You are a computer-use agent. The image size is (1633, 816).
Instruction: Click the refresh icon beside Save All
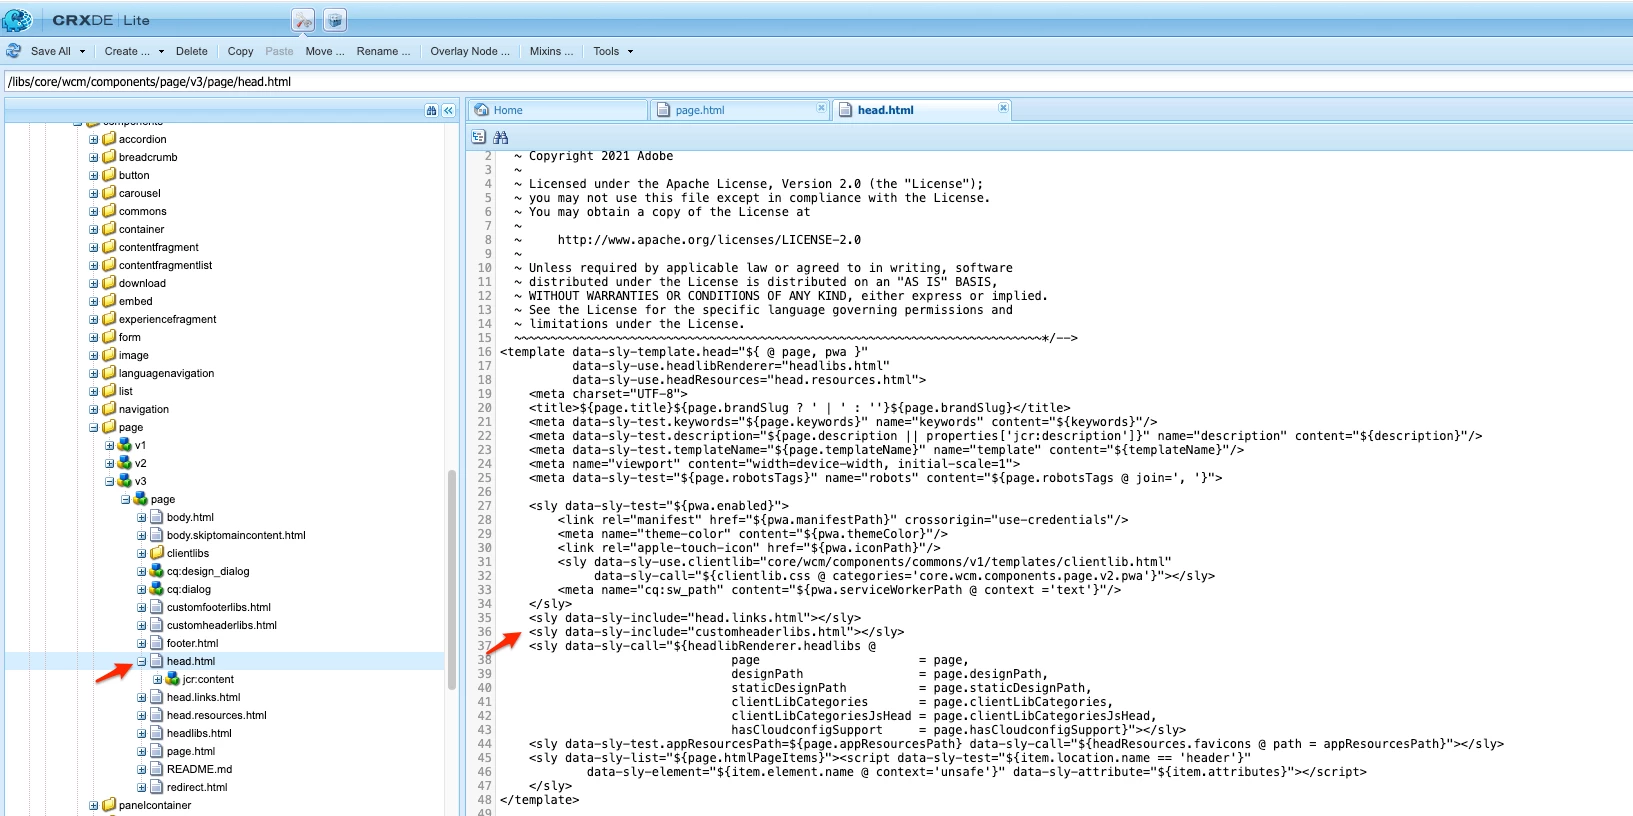14,51
